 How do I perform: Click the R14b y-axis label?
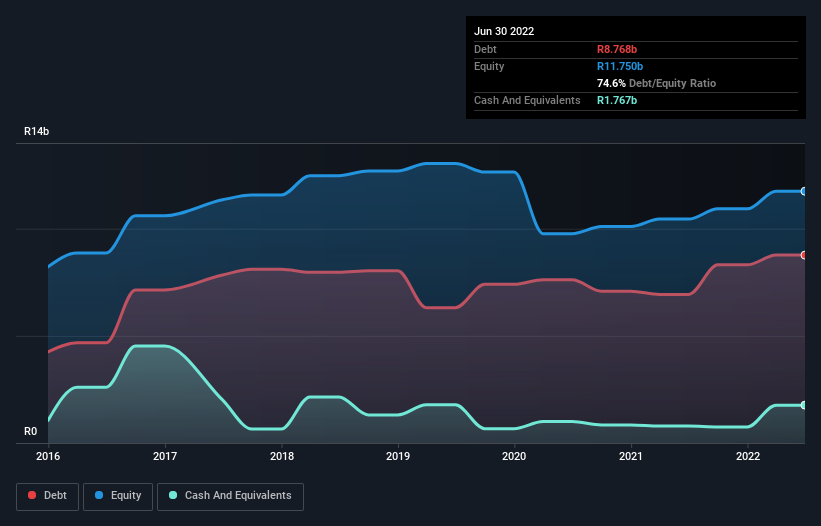pos(37,131)
